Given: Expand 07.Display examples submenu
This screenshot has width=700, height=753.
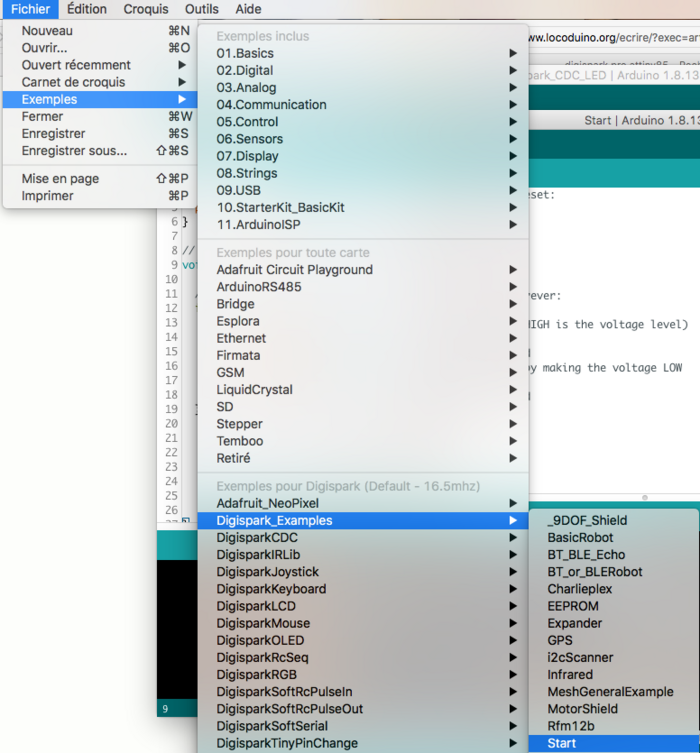Looking at the screenshot, I should pos(363,156).
